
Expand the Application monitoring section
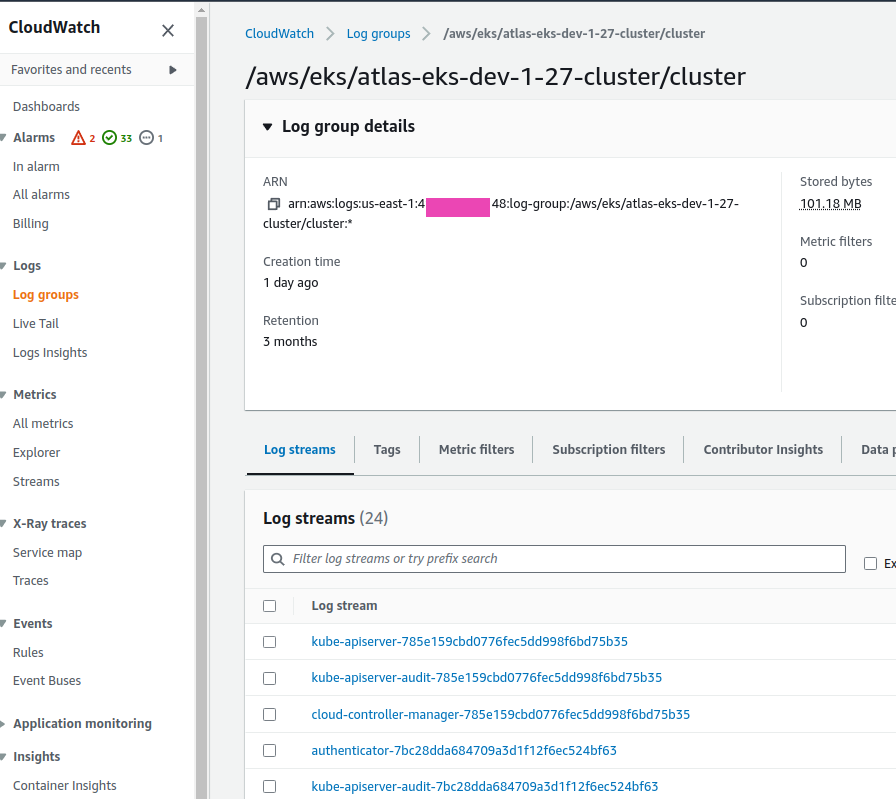(x=3, y=724)
